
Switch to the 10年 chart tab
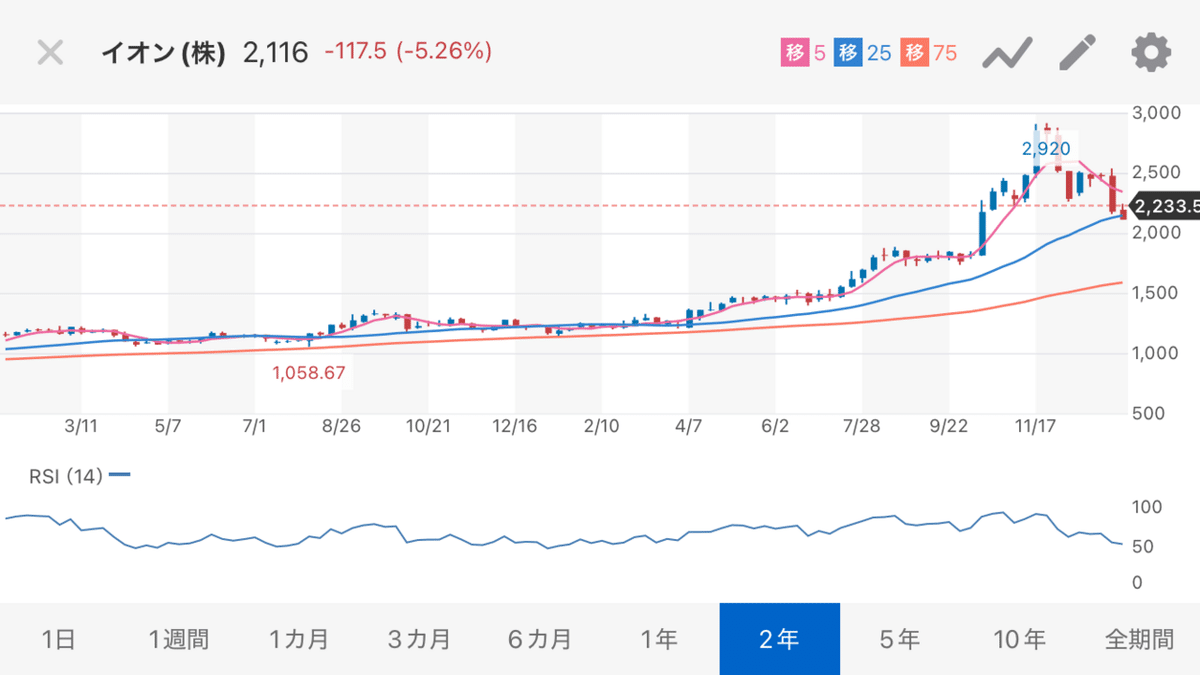coord(1019,637)
